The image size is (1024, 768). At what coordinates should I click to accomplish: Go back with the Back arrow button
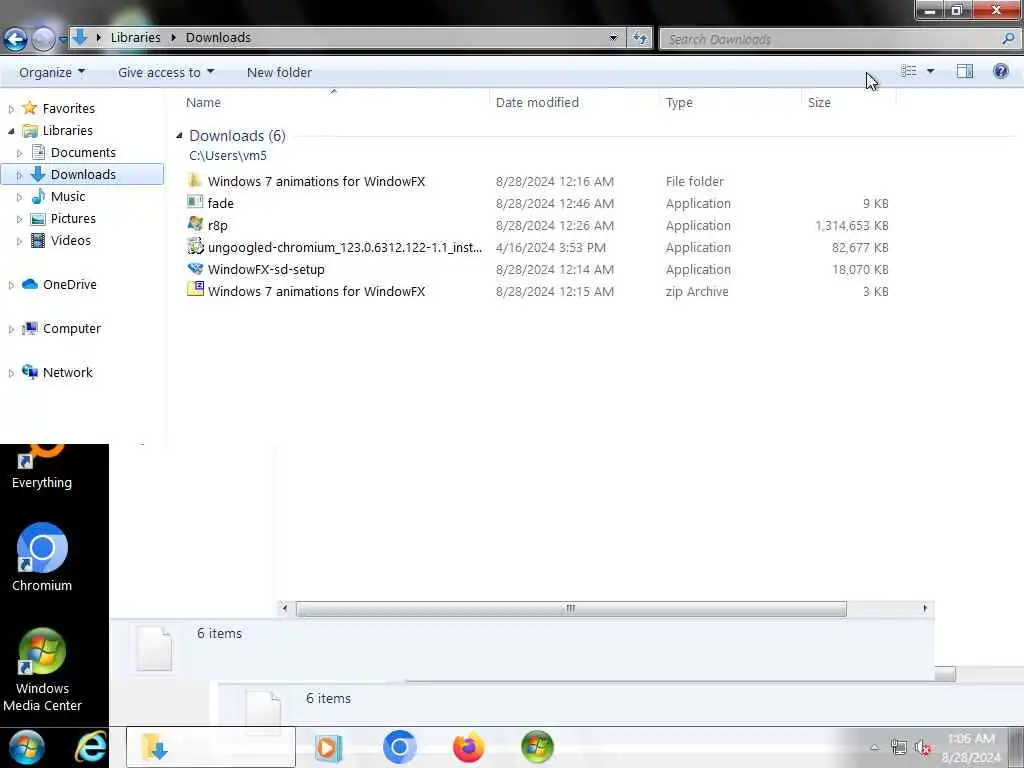(15, 39)
